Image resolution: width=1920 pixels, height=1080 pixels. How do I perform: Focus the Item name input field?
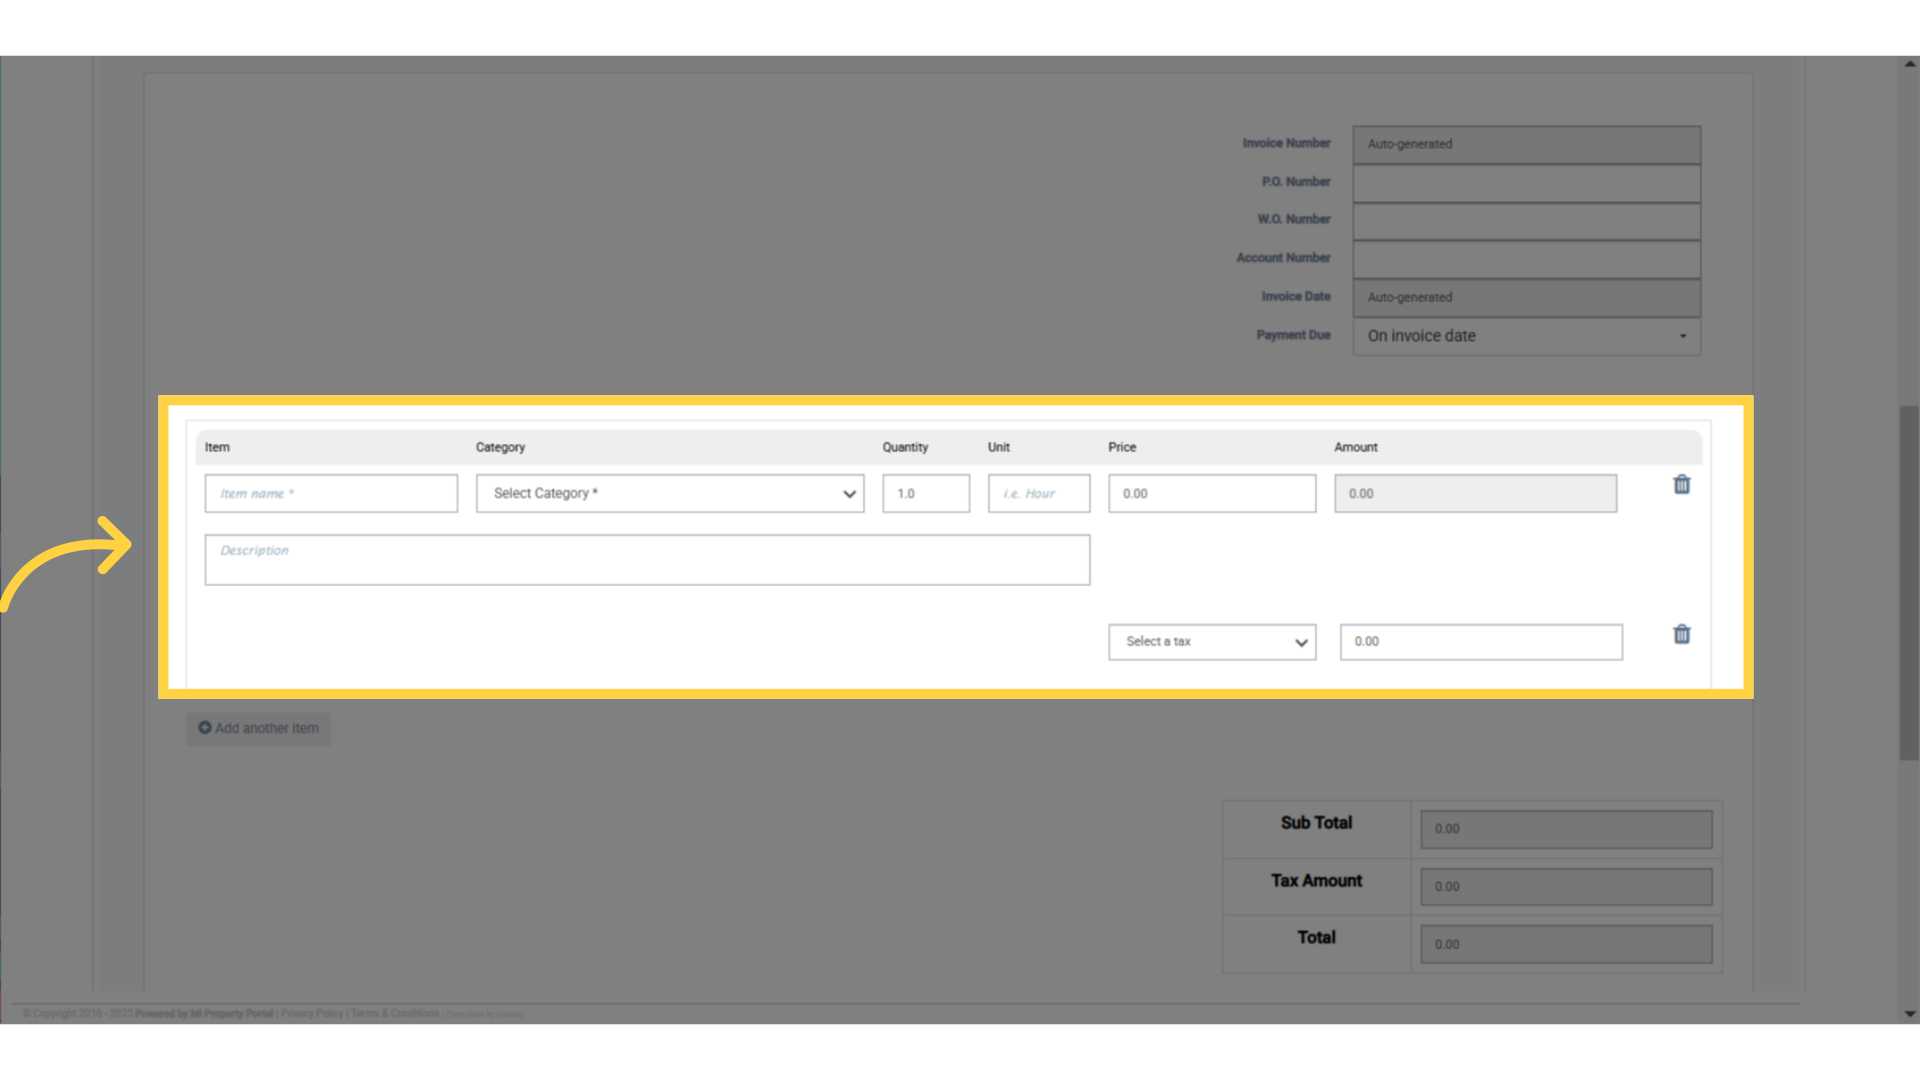pos(331,494)
